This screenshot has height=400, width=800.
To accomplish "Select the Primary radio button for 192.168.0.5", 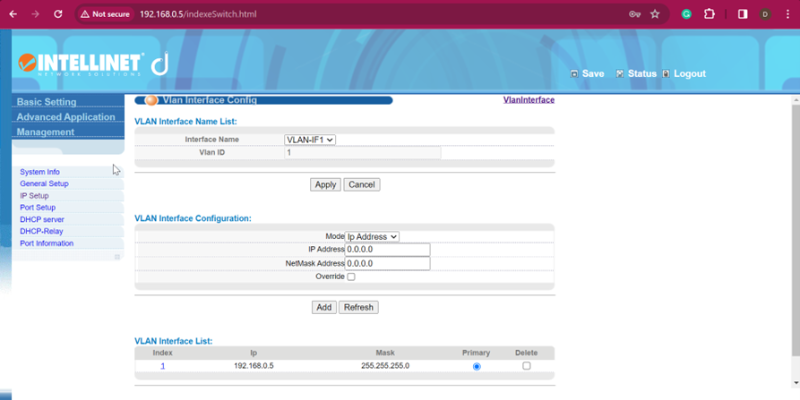I will [x=476, y=366].
